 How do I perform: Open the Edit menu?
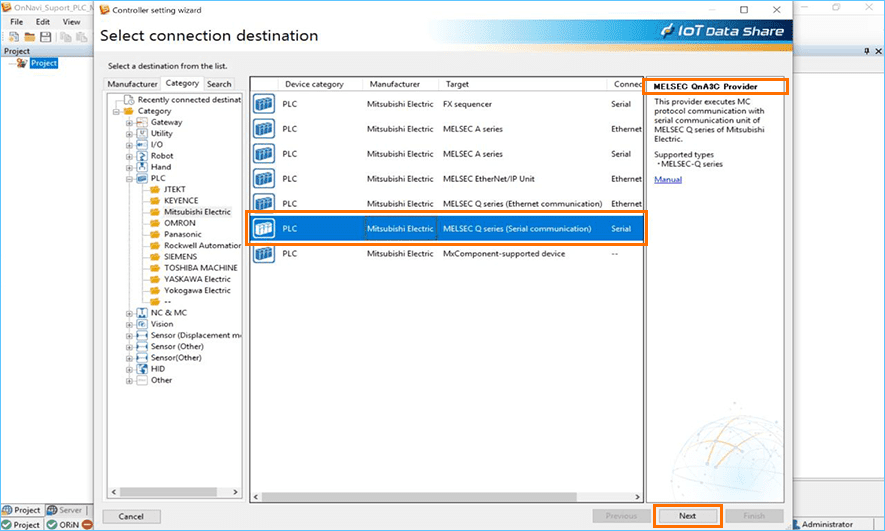pos(43,21)
